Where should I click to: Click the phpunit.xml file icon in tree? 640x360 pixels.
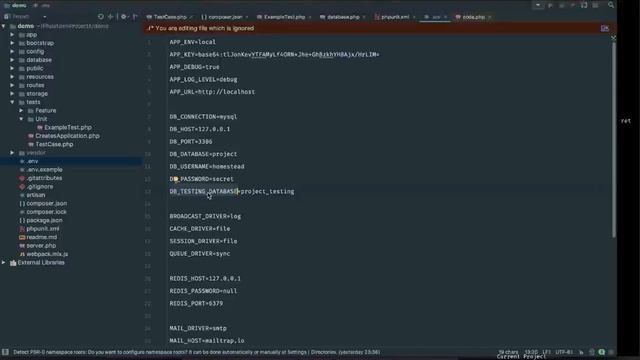point(22,229)
